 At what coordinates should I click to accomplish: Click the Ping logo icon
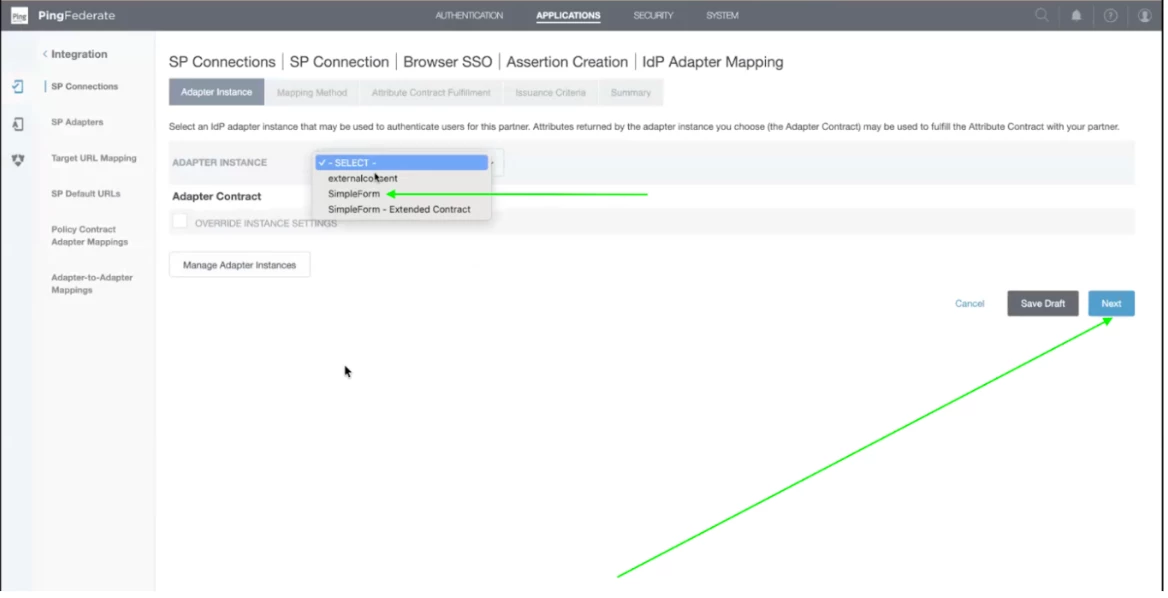[20, 16]
